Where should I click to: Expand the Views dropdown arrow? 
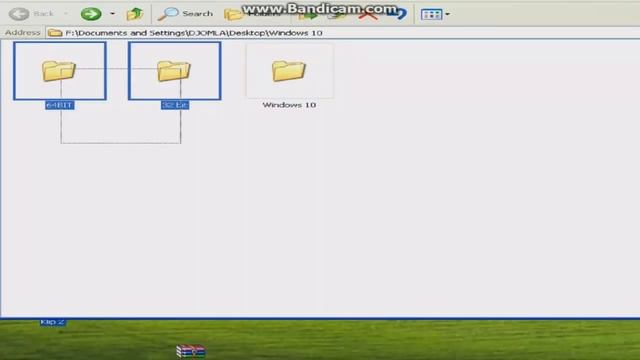pos(448,14)
